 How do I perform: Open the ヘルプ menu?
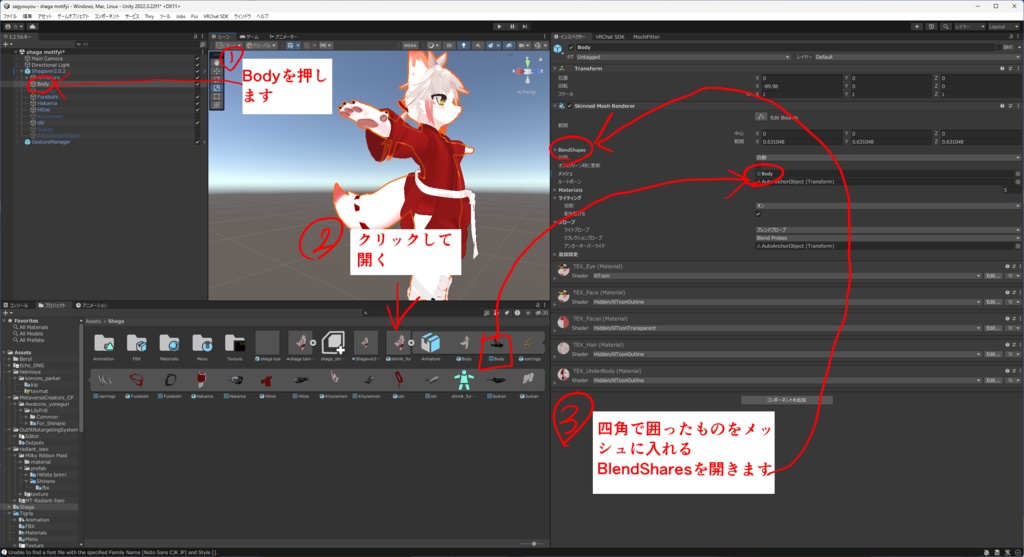point(262,16)
